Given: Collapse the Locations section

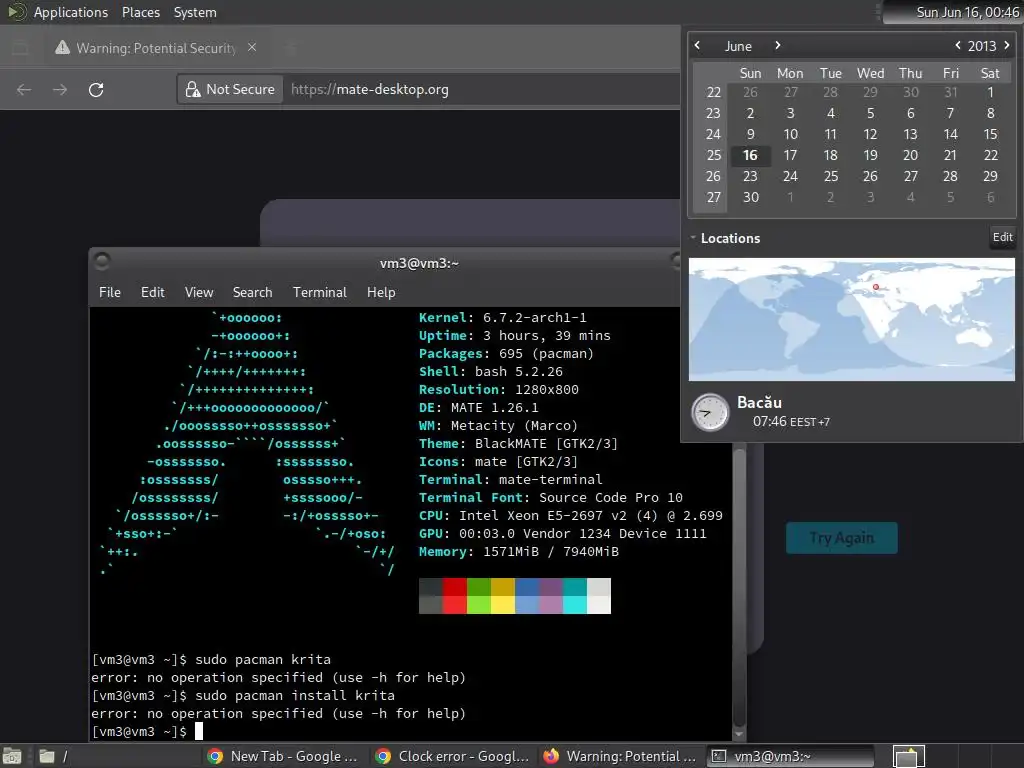Looking at the screenshot, I should (693, 238).
